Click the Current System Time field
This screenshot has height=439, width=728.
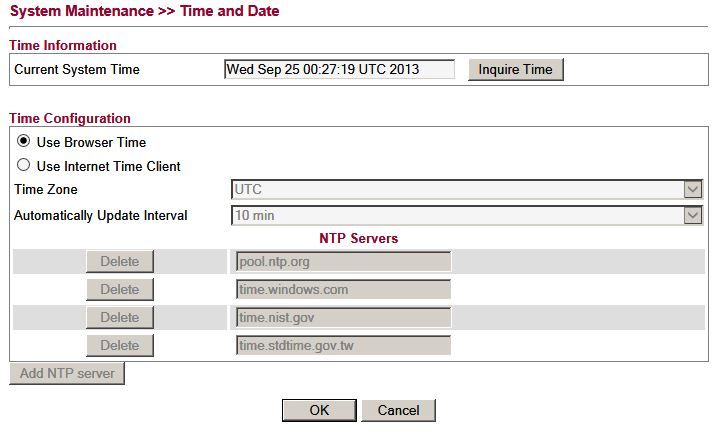pyautogui.click(x=339, y=69)
